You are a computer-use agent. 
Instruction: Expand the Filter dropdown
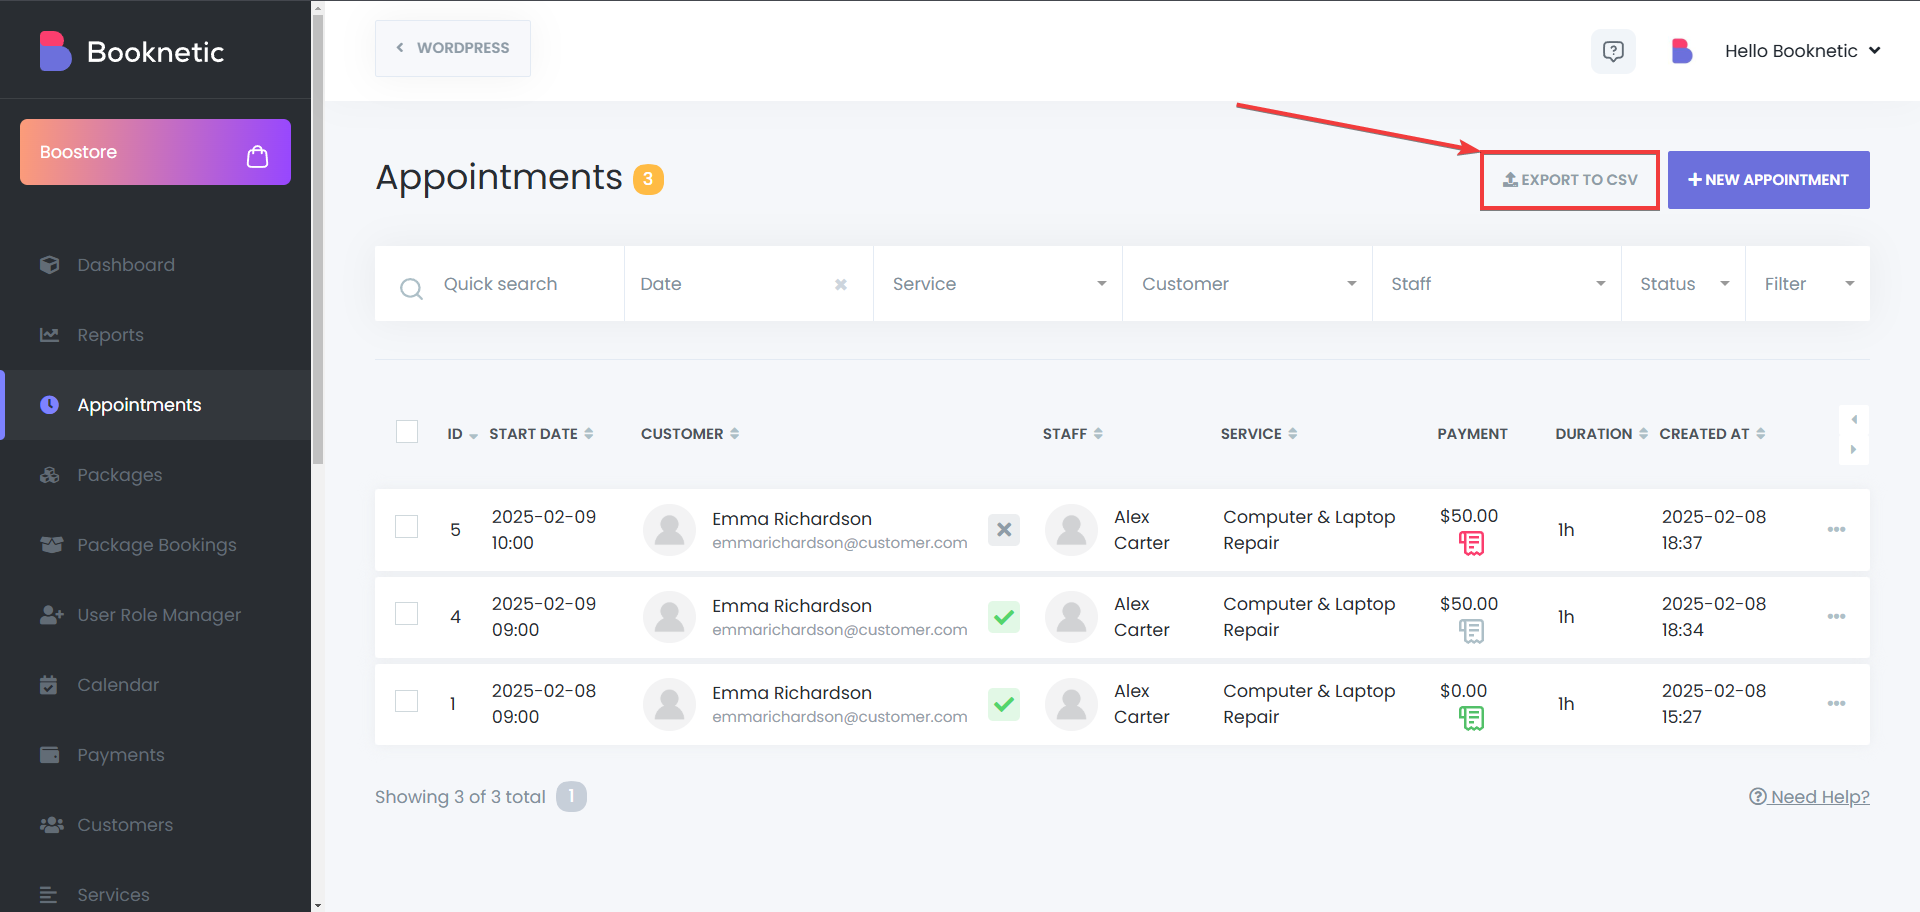point(1808,284)
